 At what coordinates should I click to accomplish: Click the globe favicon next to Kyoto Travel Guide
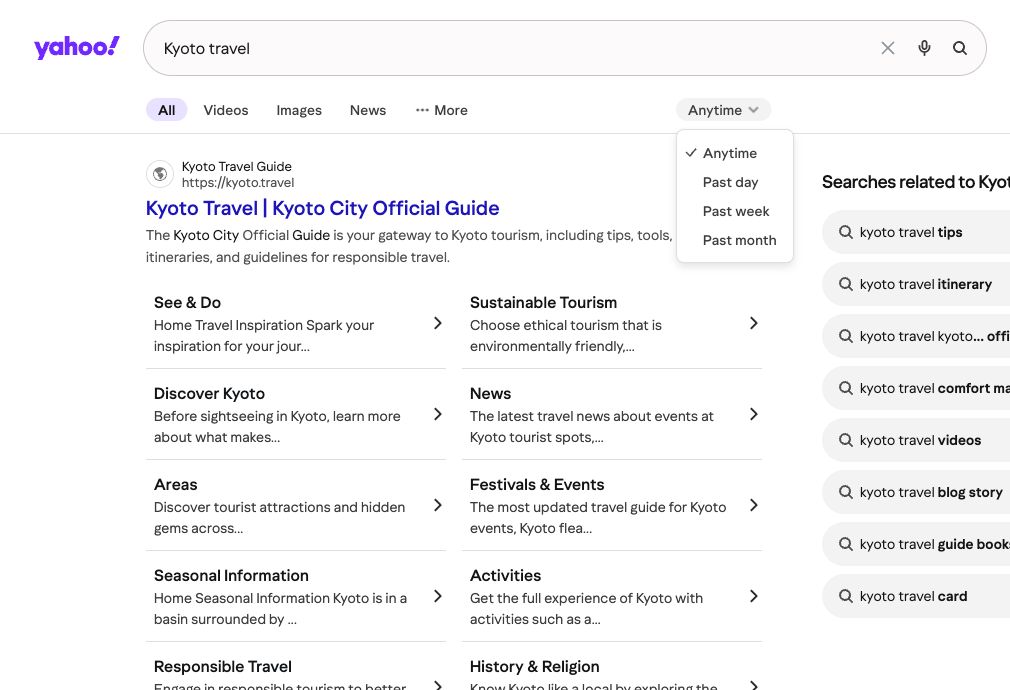click(160, 174)
